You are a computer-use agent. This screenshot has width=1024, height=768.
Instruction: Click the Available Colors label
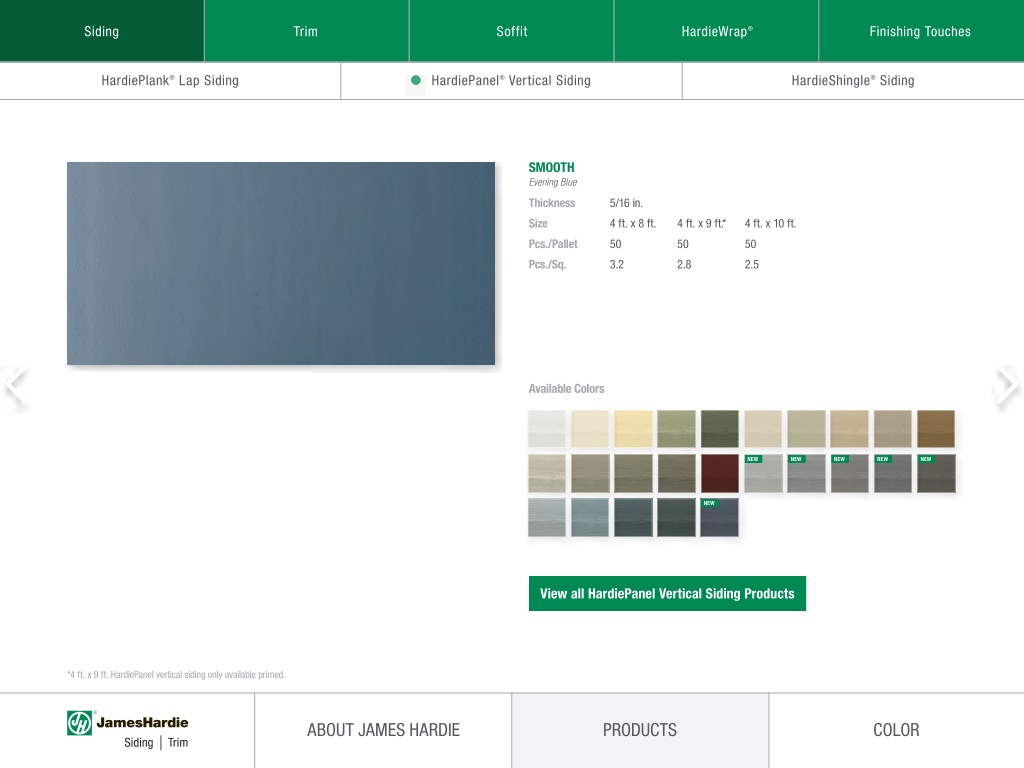pyautogui.click(x=566, y=389)
